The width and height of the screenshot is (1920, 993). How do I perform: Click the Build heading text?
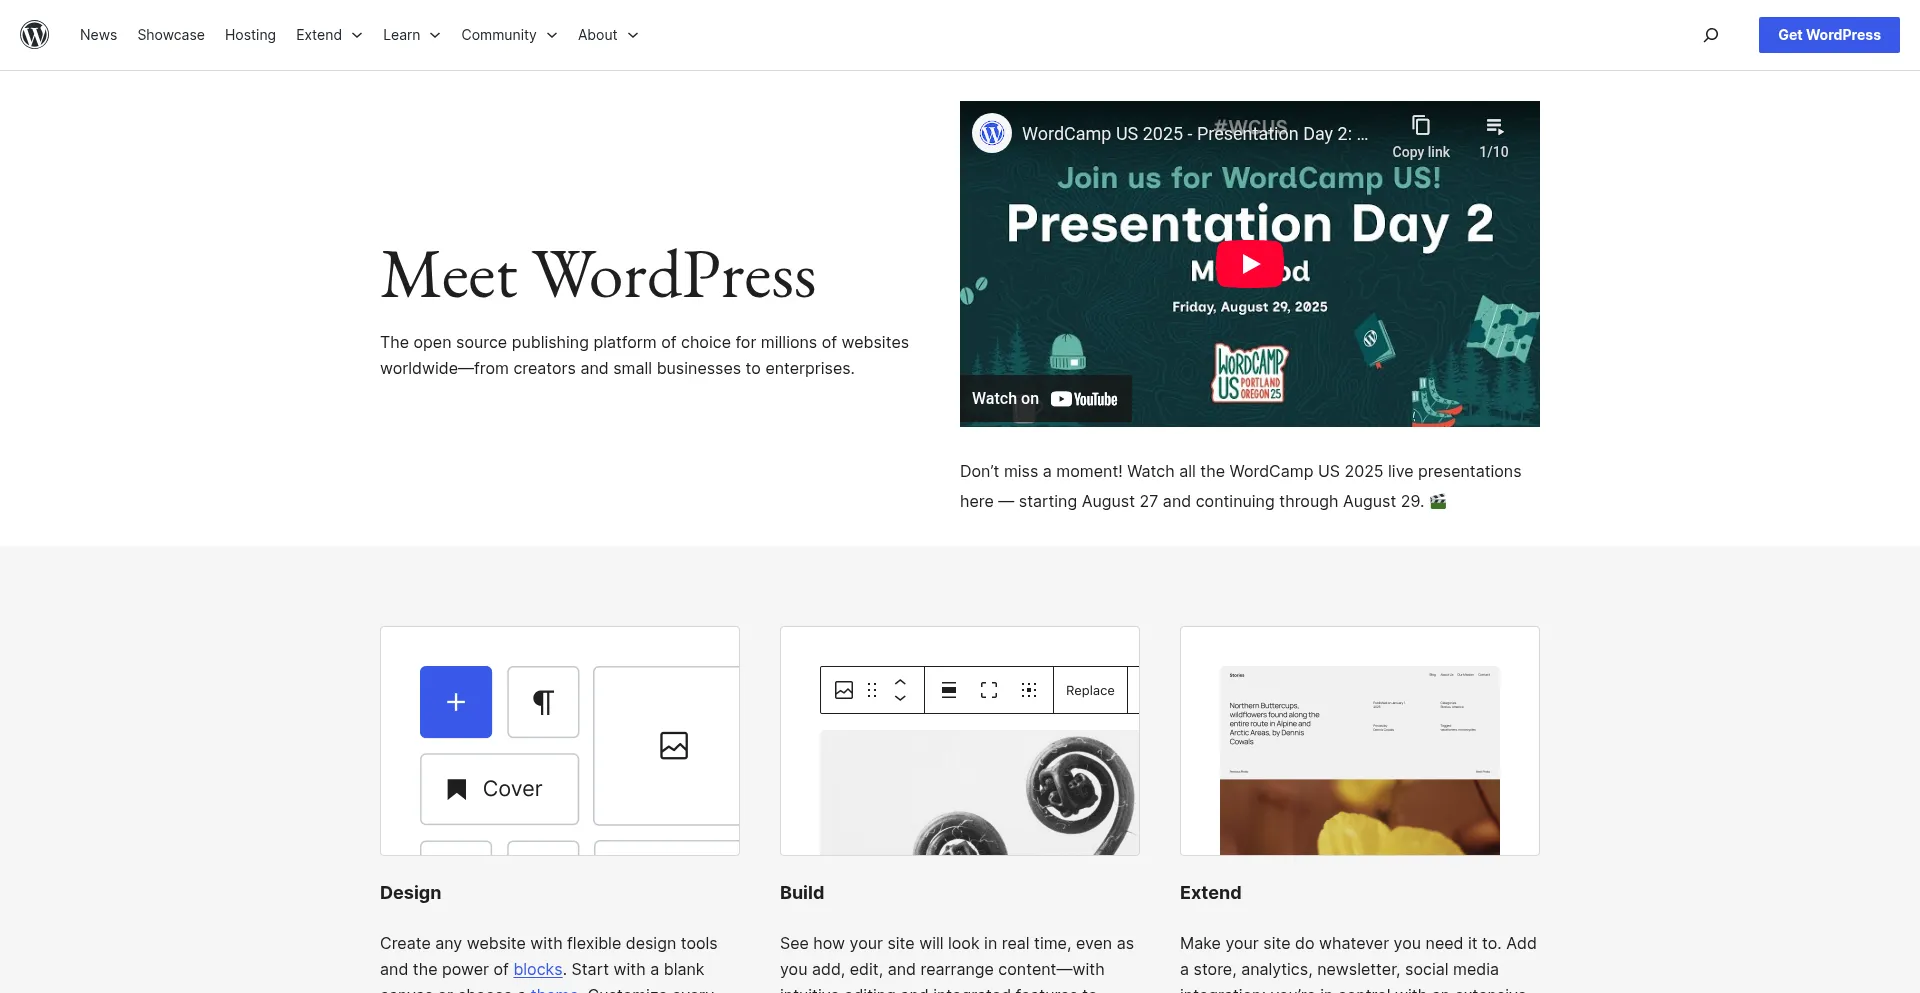802,893
